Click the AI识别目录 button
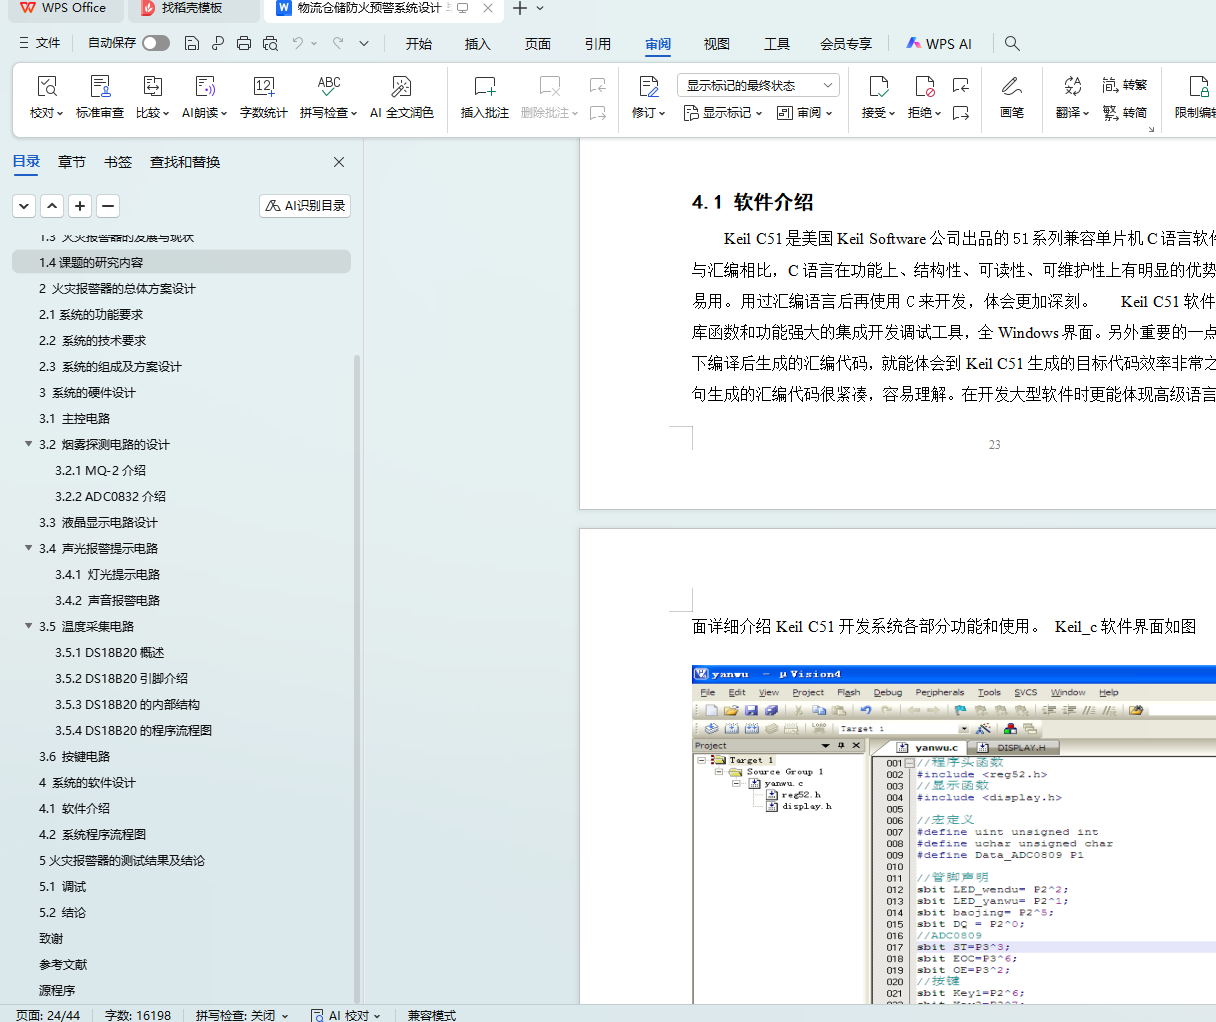Screen dimensions: 1216x1022 (x=305, y=205)
